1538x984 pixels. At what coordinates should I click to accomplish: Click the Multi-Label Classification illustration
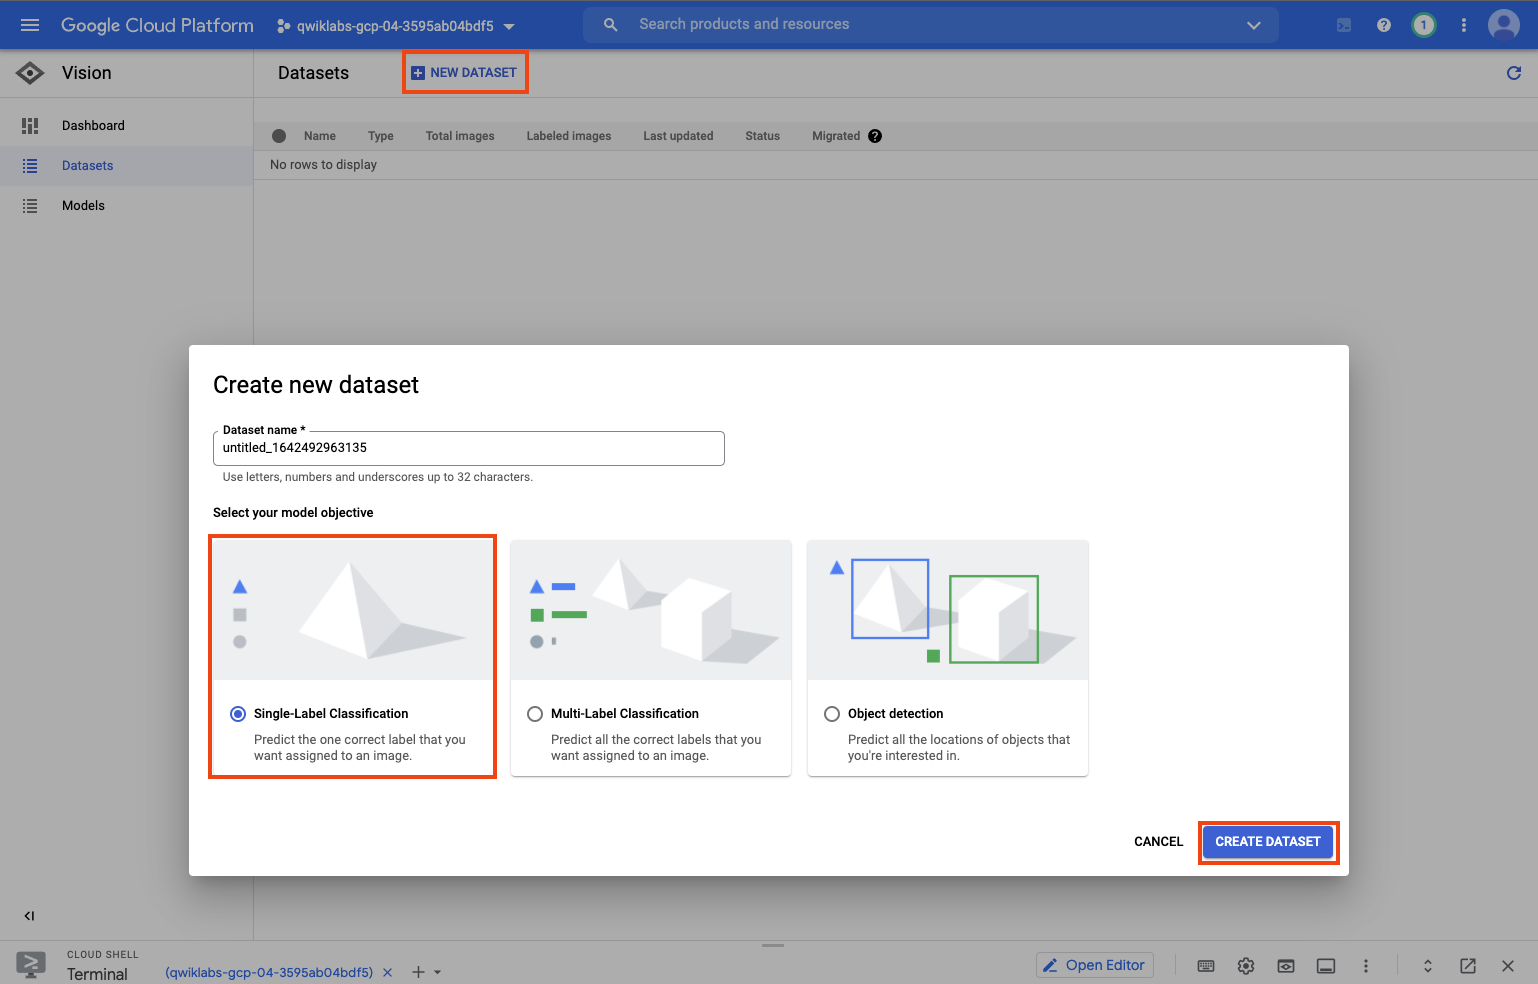651,610
